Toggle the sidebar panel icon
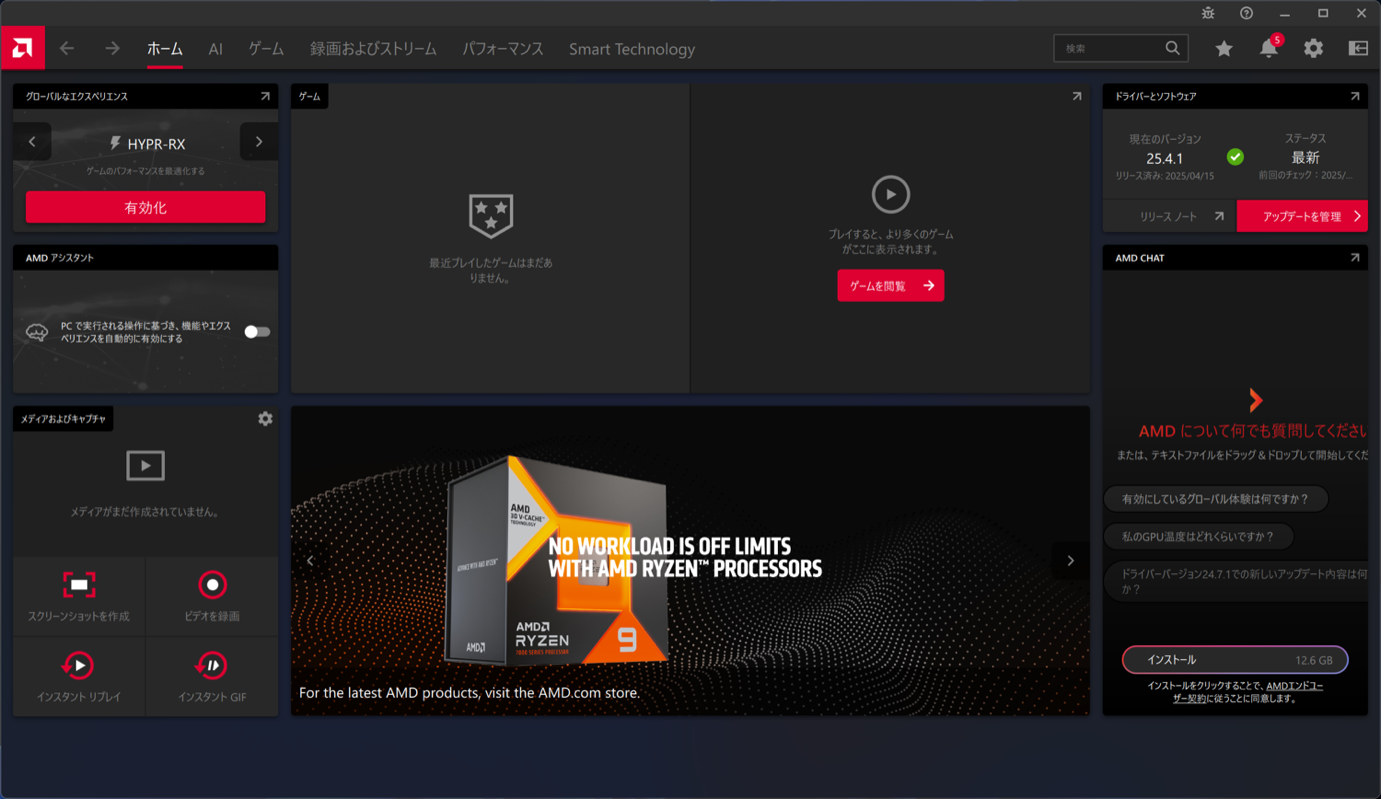Viewport: 1381px width, 799px height. point(1358,48)
